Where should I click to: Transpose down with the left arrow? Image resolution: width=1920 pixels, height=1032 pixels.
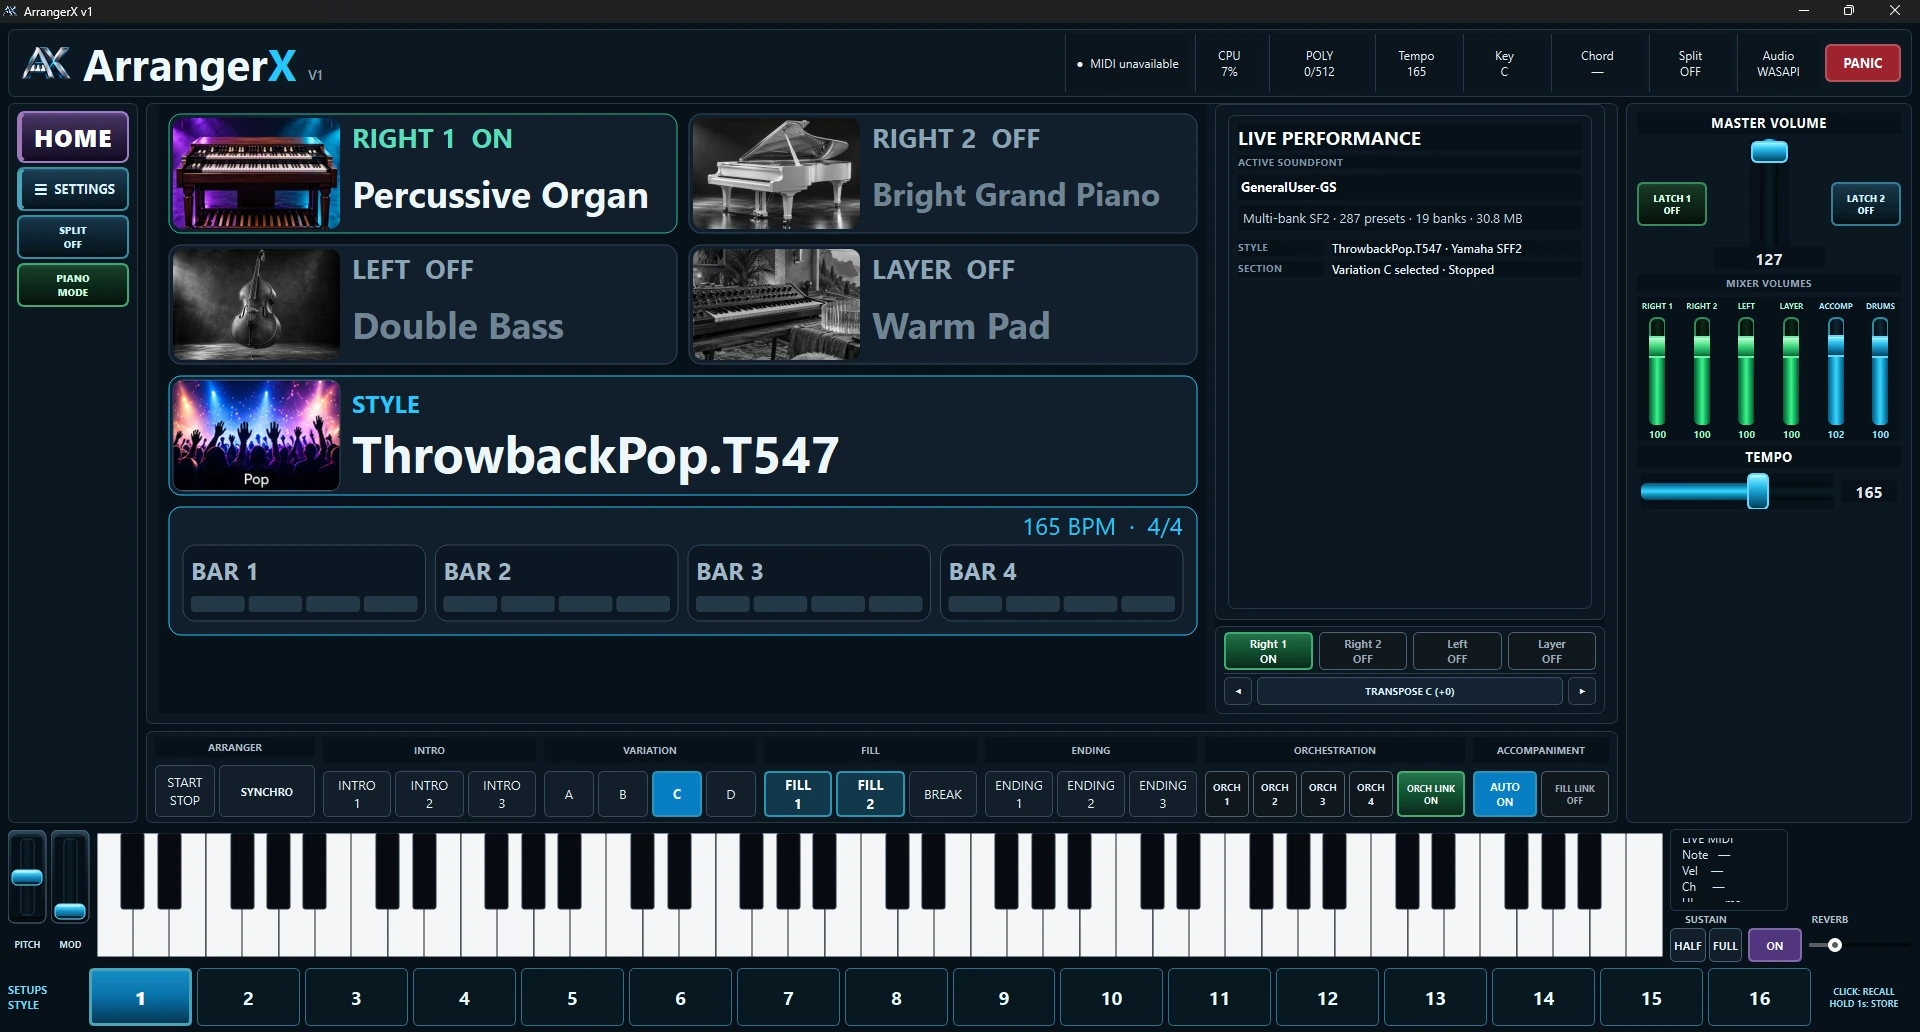[x=1238, y=691]
